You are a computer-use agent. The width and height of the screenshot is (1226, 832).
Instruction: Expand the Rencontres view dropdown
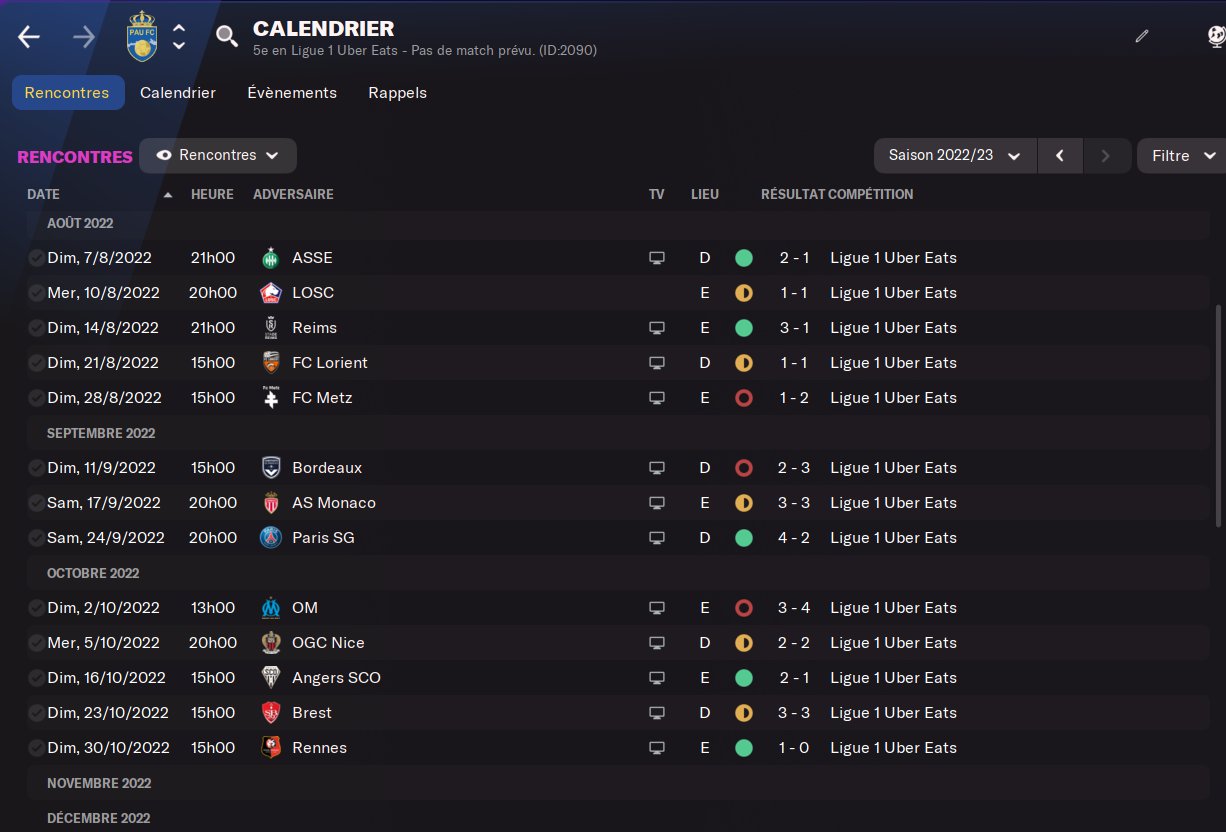(218, 155)
